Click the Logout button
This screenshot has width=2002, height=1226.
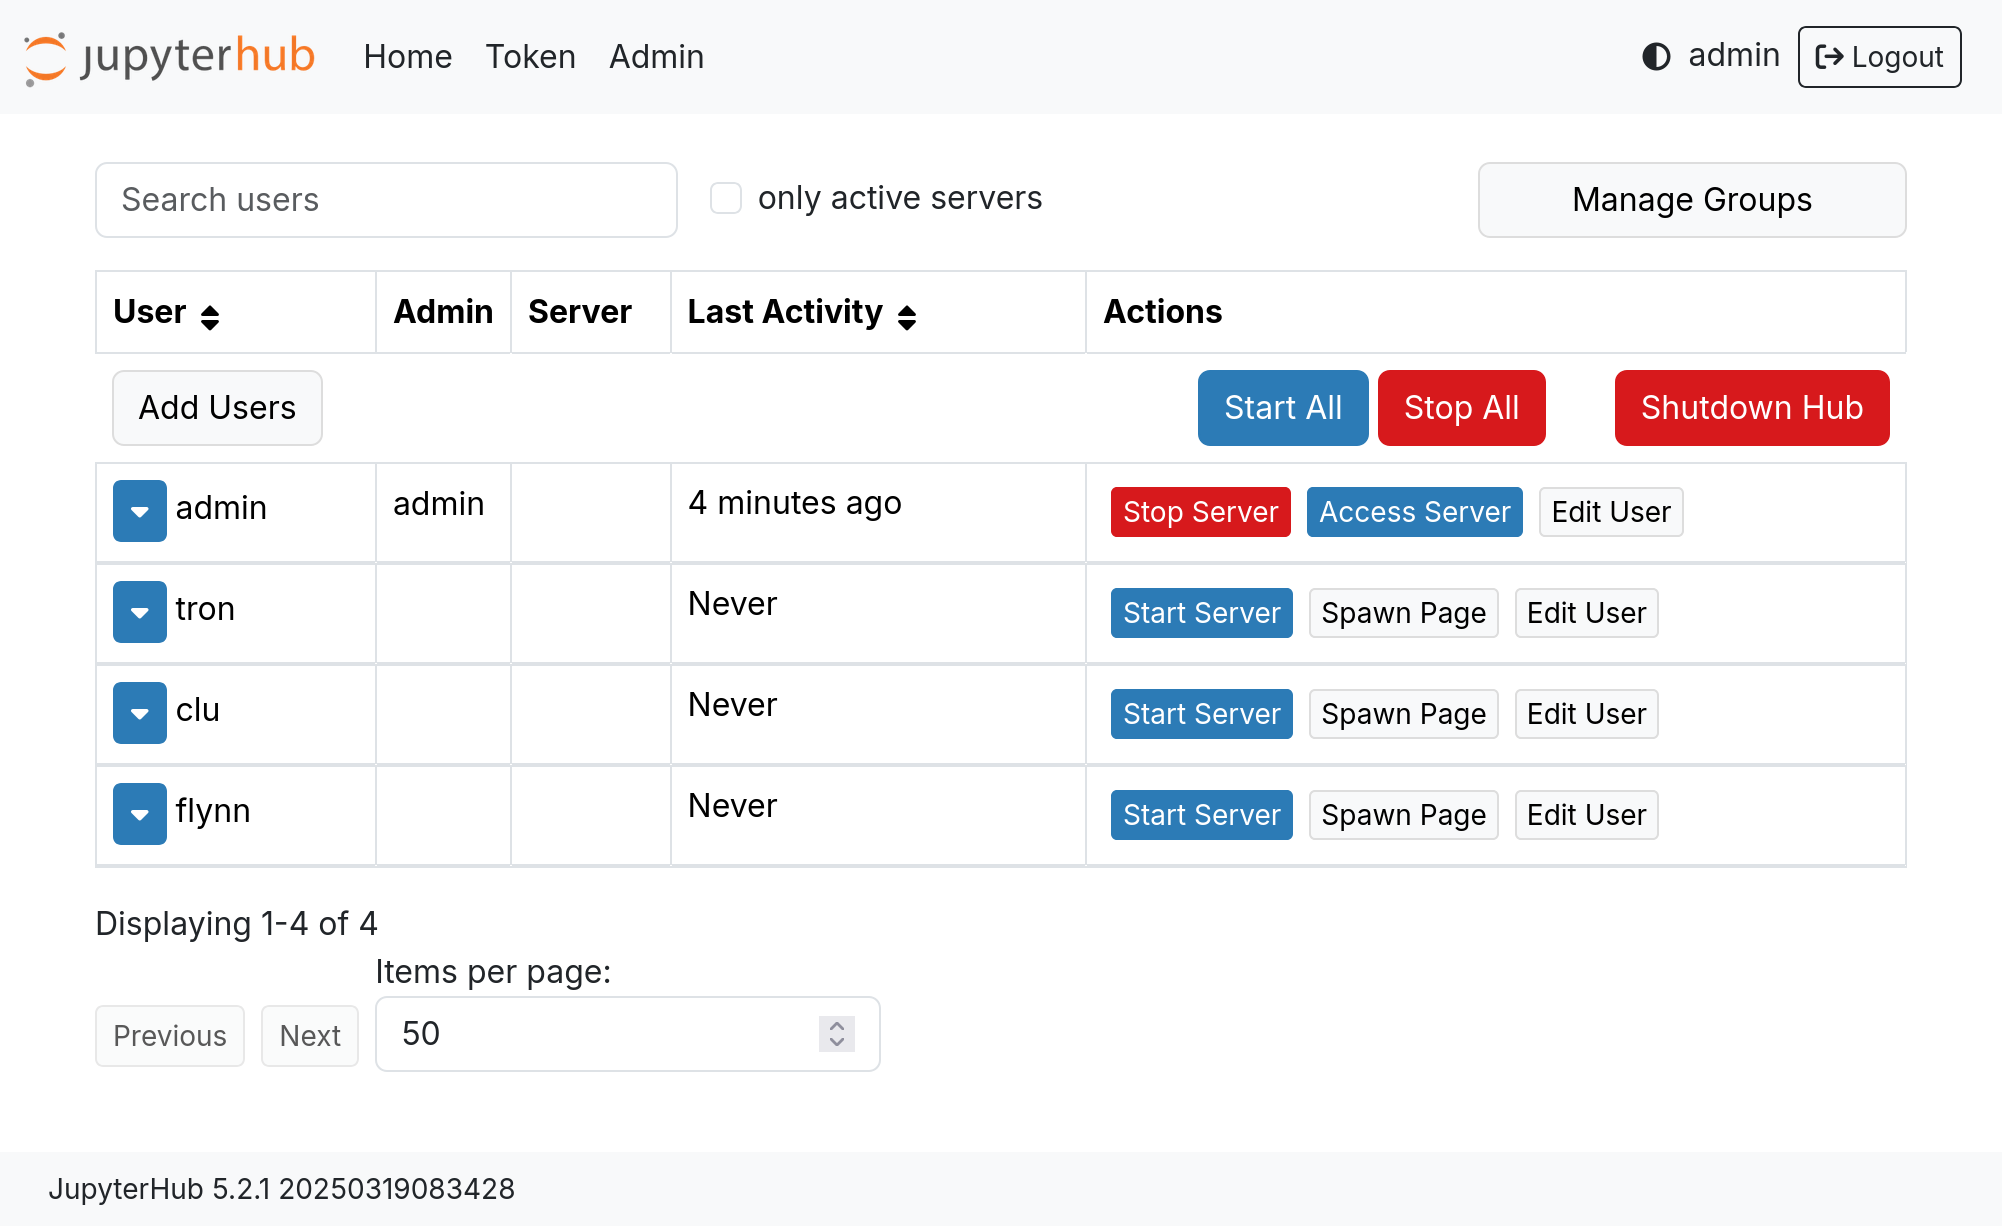pos(1879,57)
